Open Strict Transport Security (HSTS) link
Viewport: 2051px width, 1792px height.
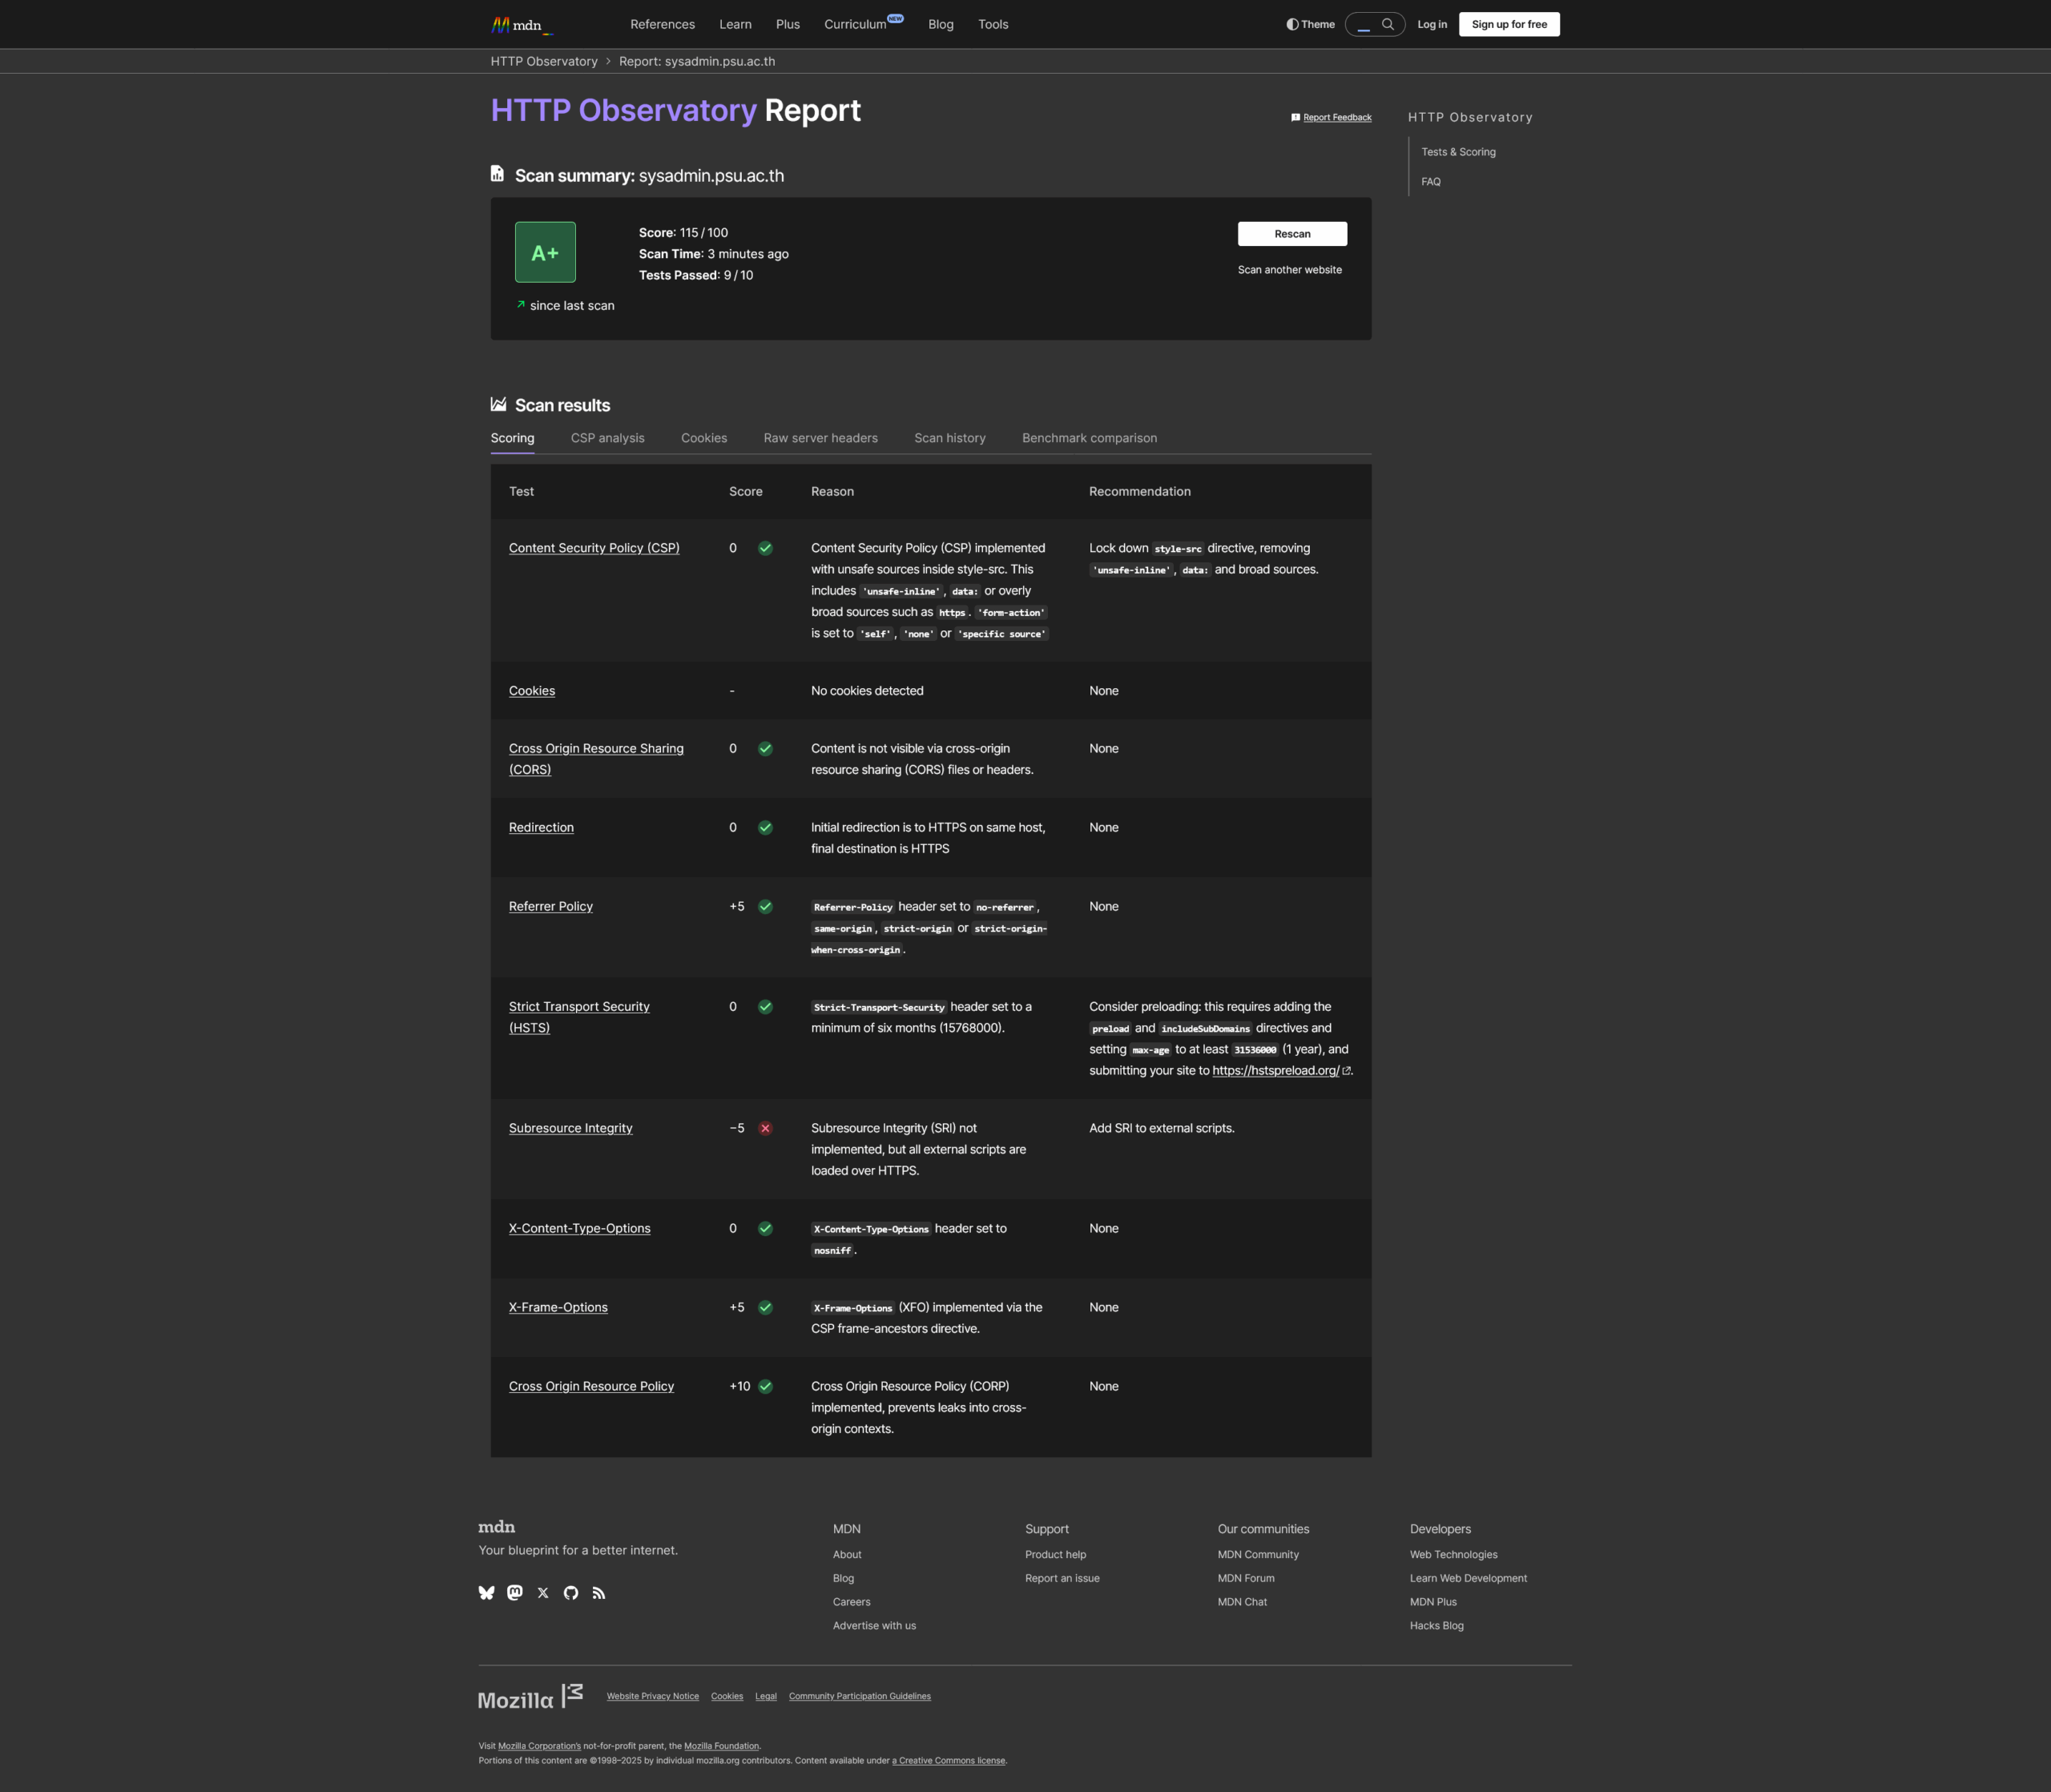[x=579, y=1017]
